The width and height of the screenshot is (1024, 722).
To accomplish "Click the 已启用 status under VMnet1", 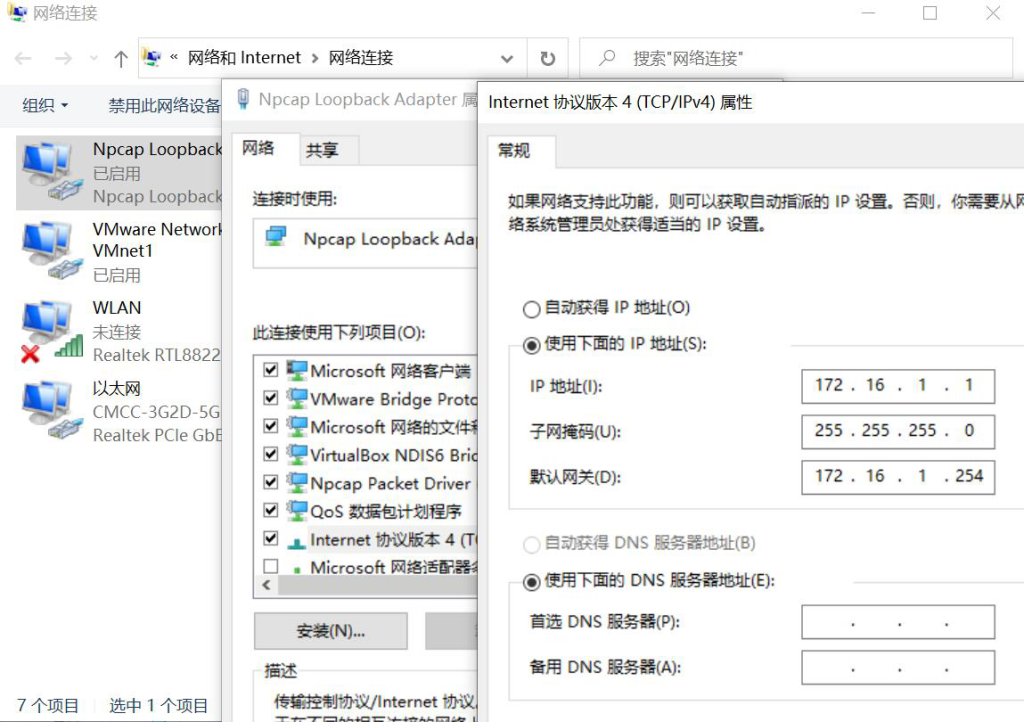I will [117, 275].
